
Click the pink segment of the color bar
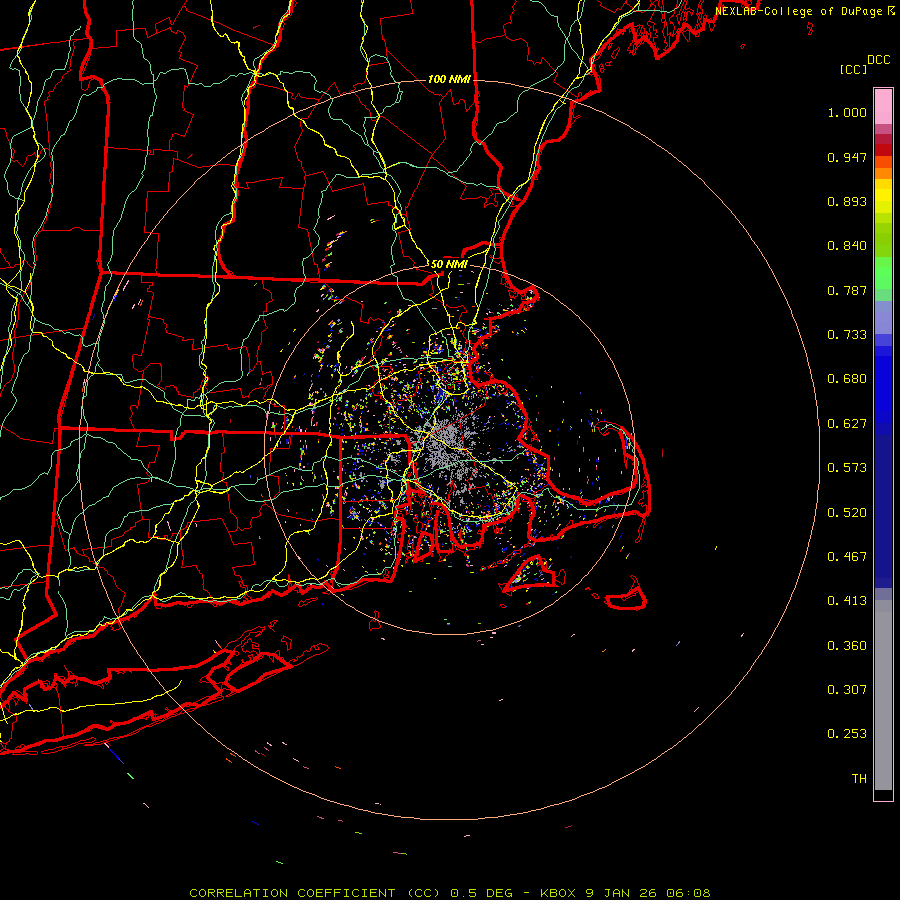[883, 107]
